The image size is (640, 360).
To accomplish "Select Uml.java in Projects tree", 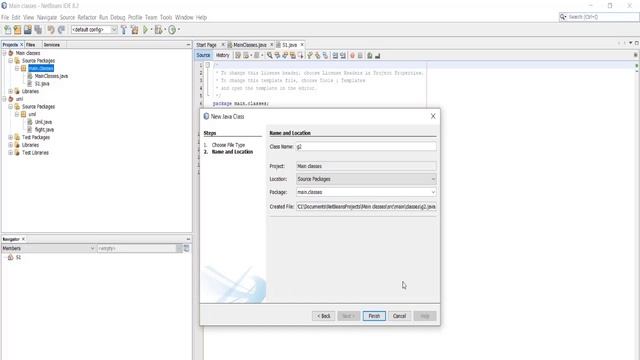I will 43,122.
